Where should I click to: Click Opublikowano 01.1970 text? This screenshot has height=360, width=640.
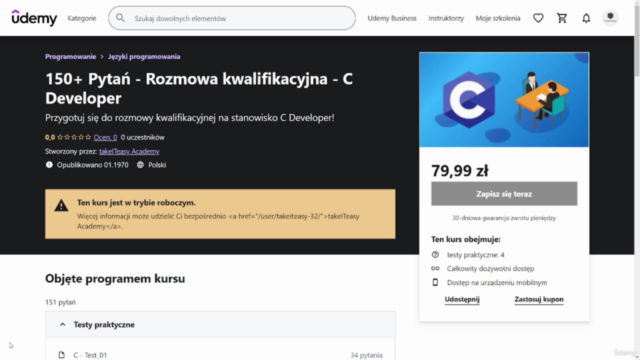(x=93, y=165)
